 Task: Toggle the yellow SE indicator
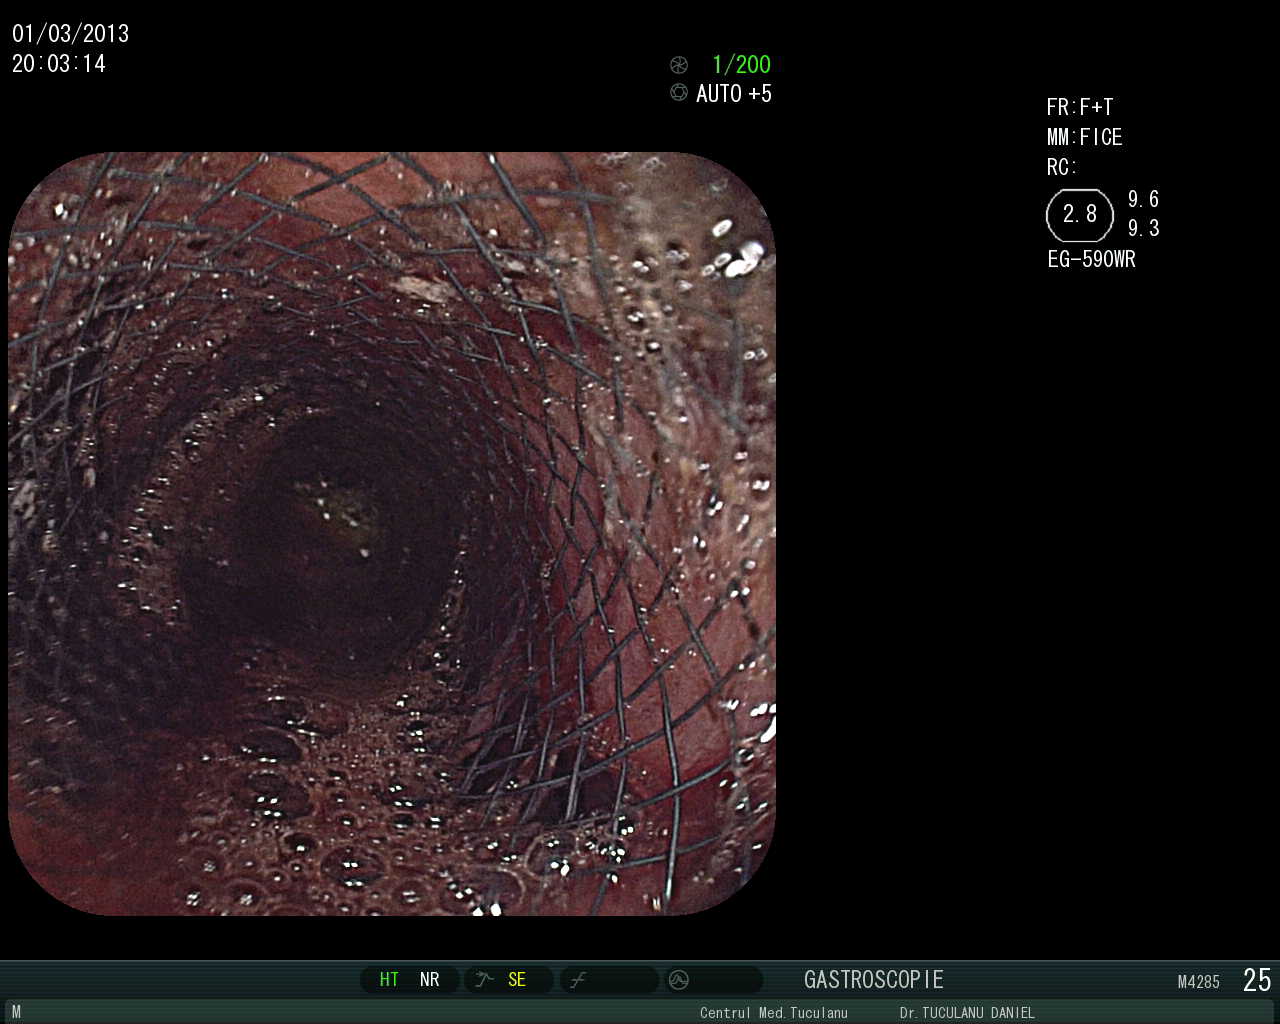pyautogui.click(x=517, y=980)
